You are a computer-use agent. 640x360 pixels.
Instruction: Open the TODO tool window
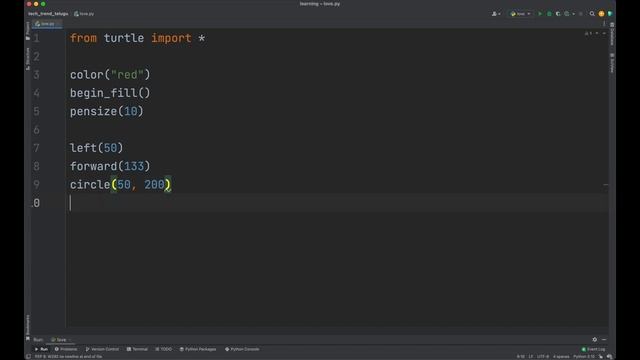[164, 349]
